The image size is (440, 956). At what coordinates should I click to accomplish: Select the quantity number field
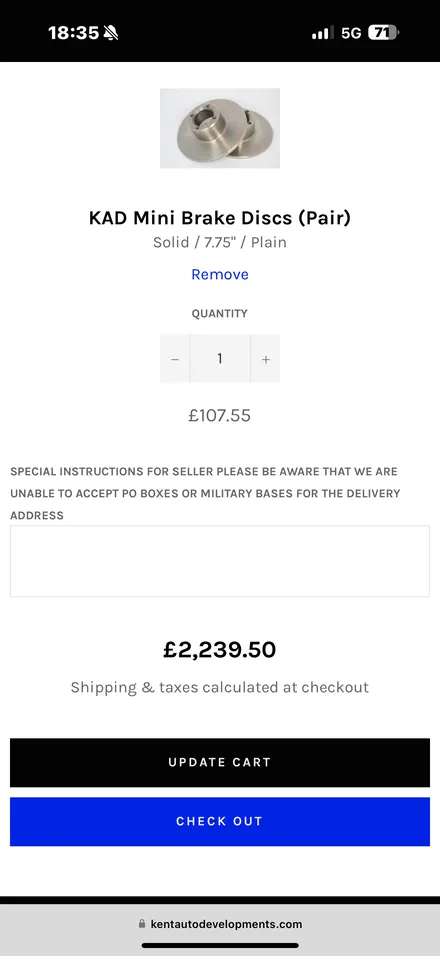220,358
